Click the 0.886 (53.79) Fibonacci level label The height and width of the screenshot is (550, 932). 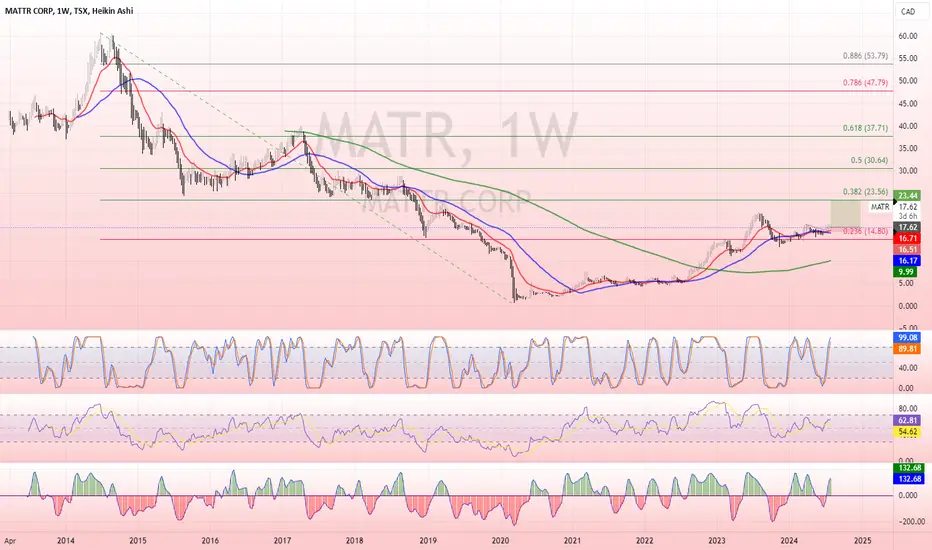tap(865, 56)
